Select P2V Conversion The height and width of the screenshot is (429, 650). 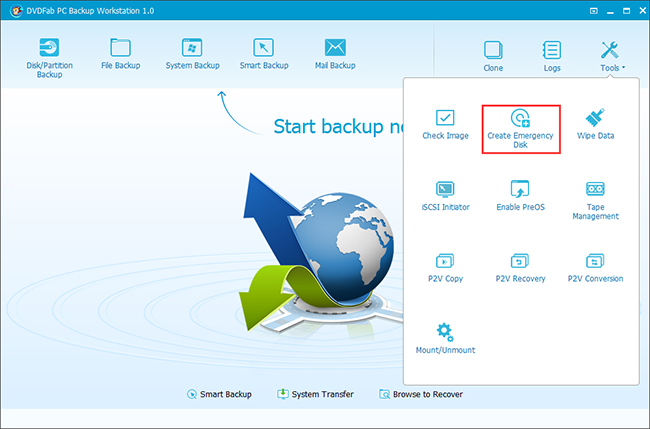click(x=595, y=268)
